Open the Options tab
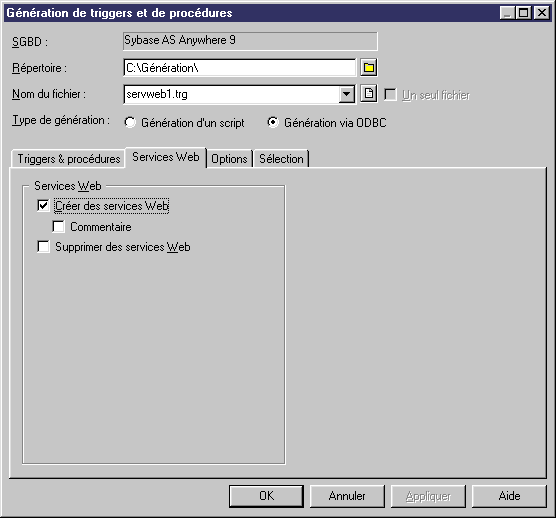The width and height of the screenshot is (556, 518). [x=229, y=159]
